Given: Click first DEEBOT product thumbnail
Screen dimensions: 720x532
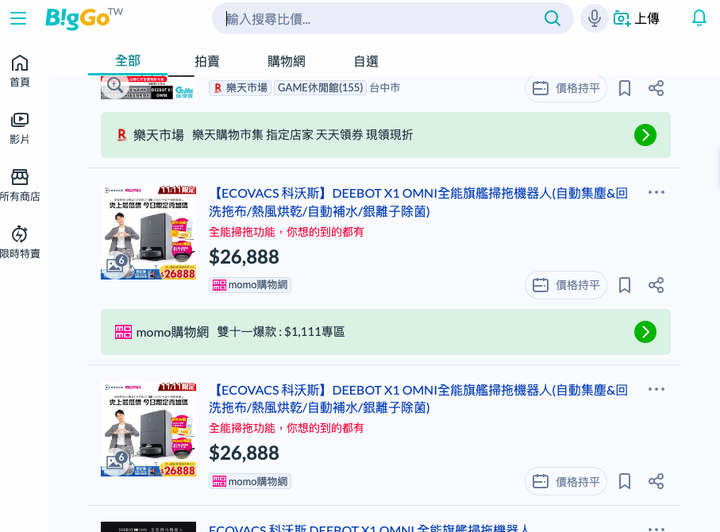Looking at the screenshot, I should coord(148,232).
